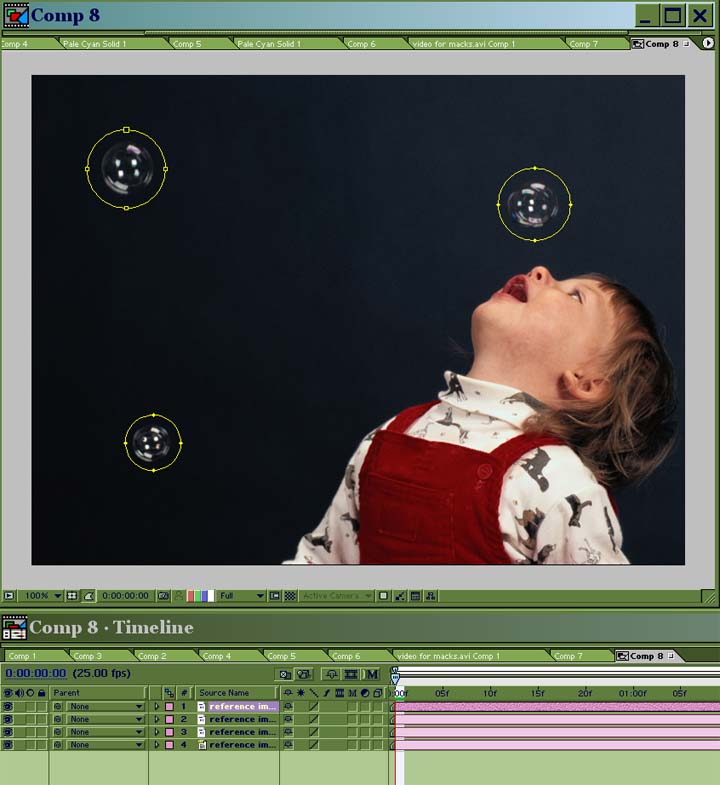This screenshot has height=785, width=720.
Task: Hide layer 4 with its eye icon
Action: 8,745
